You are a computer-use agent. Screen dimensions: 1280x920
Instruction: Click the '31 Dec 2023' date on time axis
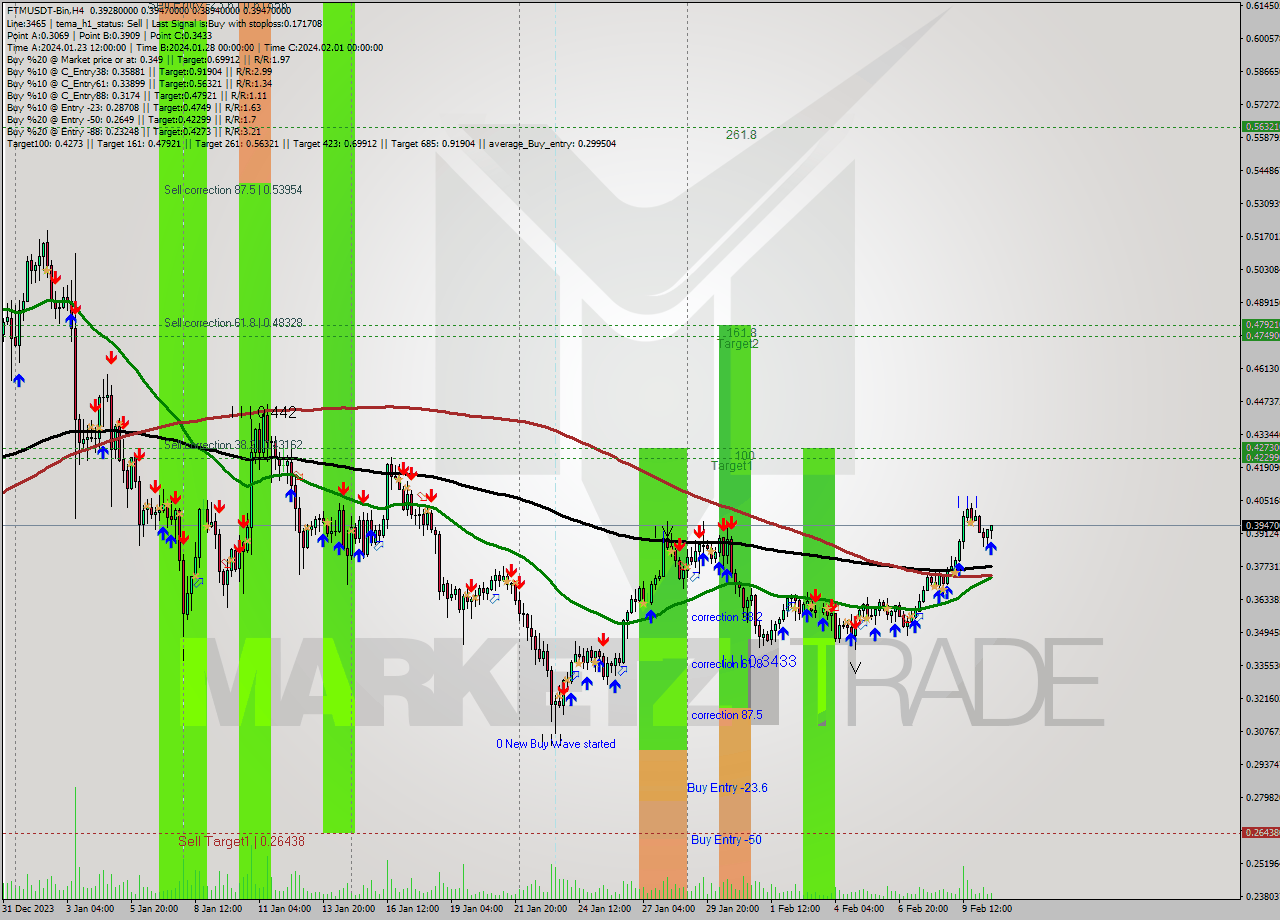(x=28, y=909)
